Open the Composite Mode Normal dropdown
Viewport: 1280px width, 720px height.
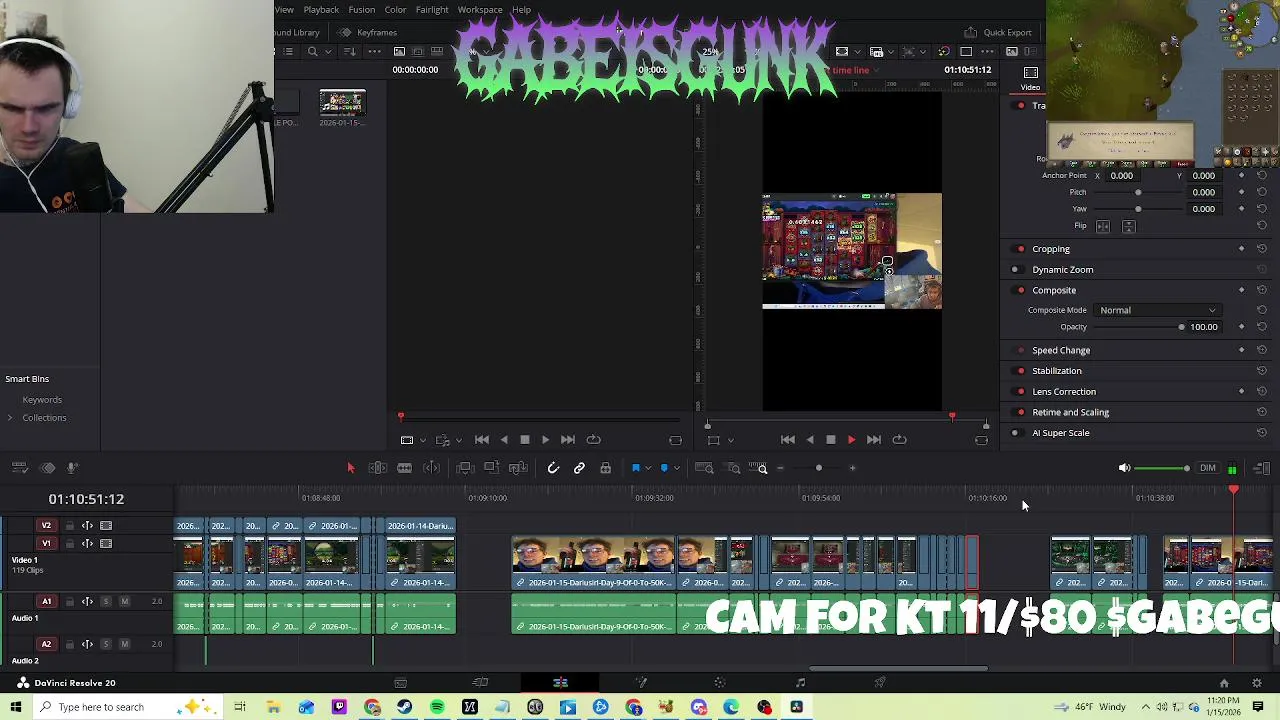1157,310
